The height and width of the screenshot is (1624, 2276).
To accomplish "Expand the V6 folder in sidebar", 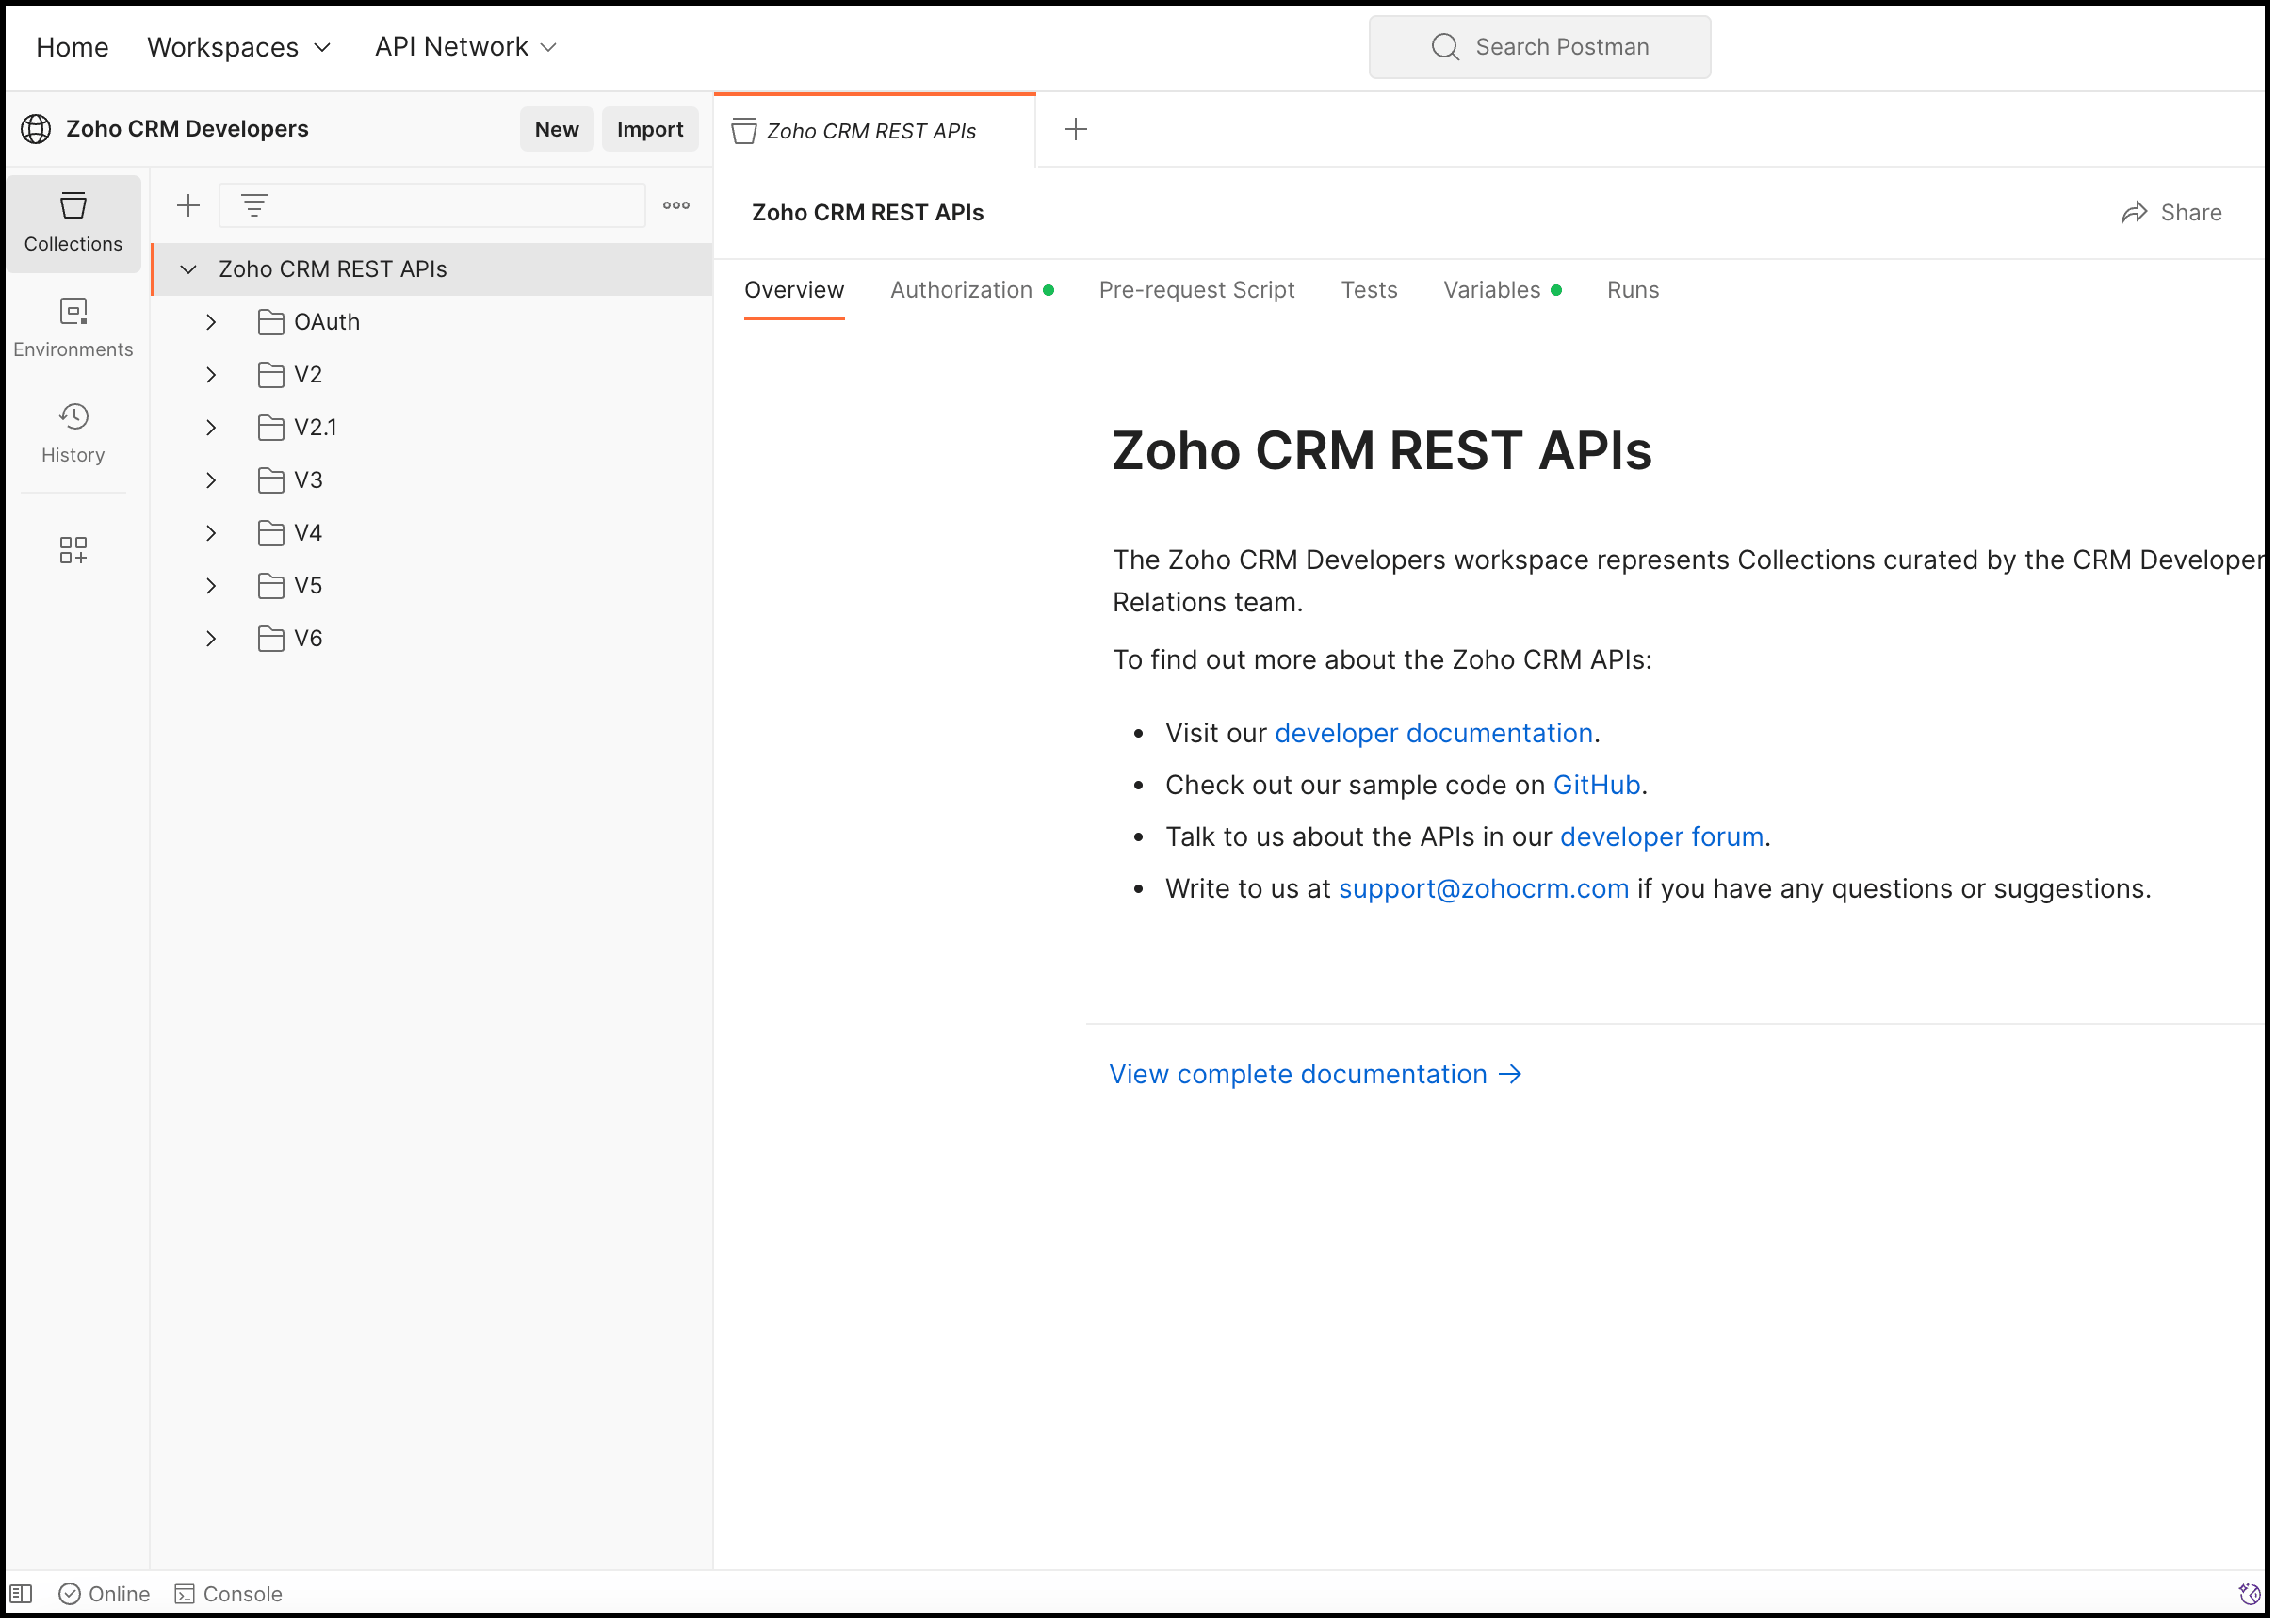I will [211, 638].
